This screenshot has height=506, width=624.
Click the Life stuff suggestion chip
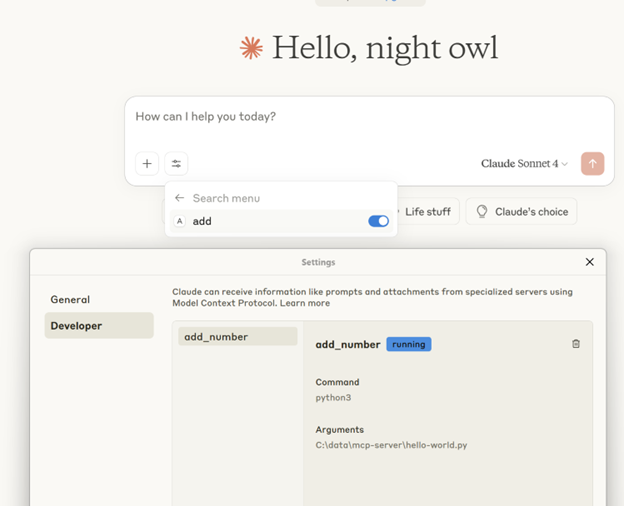[428, 211]
